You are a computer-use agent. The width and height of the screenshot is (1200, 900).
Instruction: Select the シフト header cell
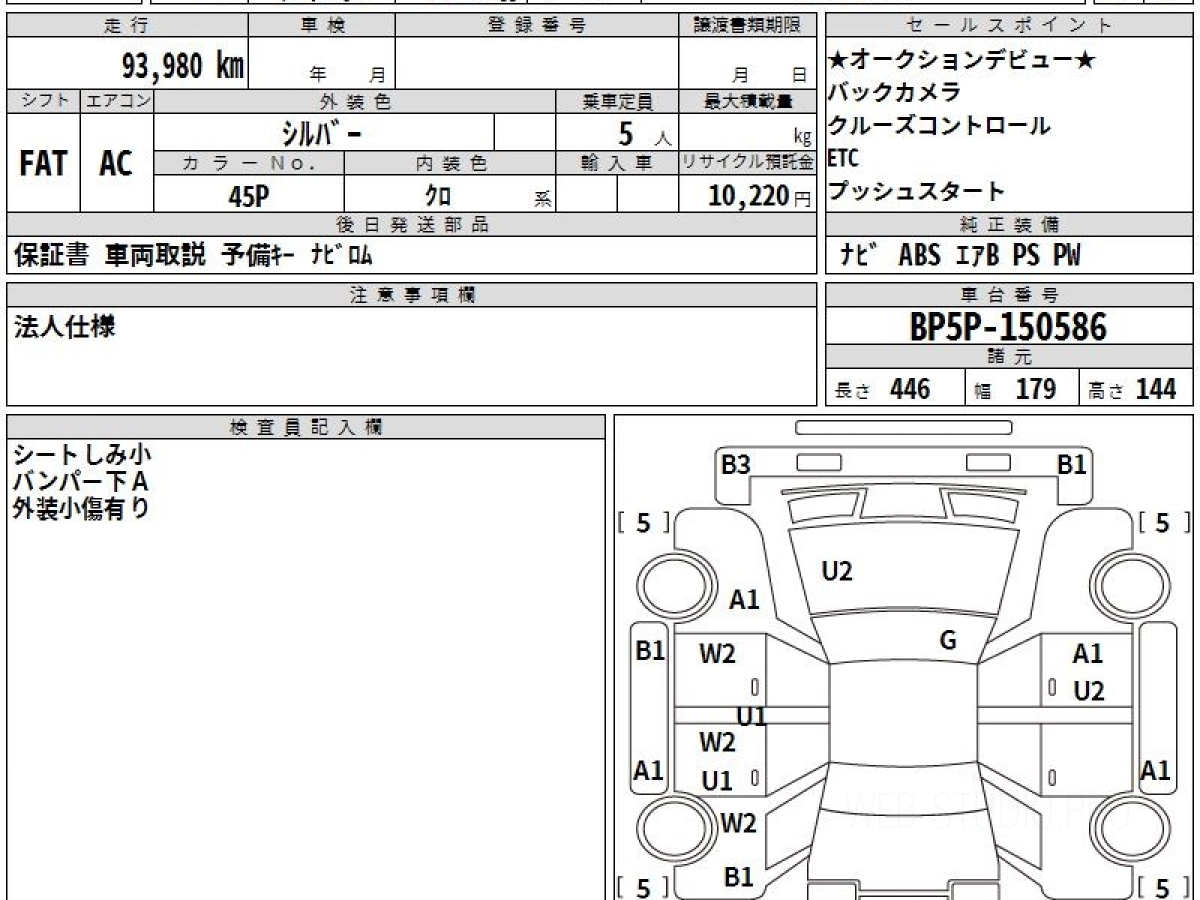click(x=44, y=101)
